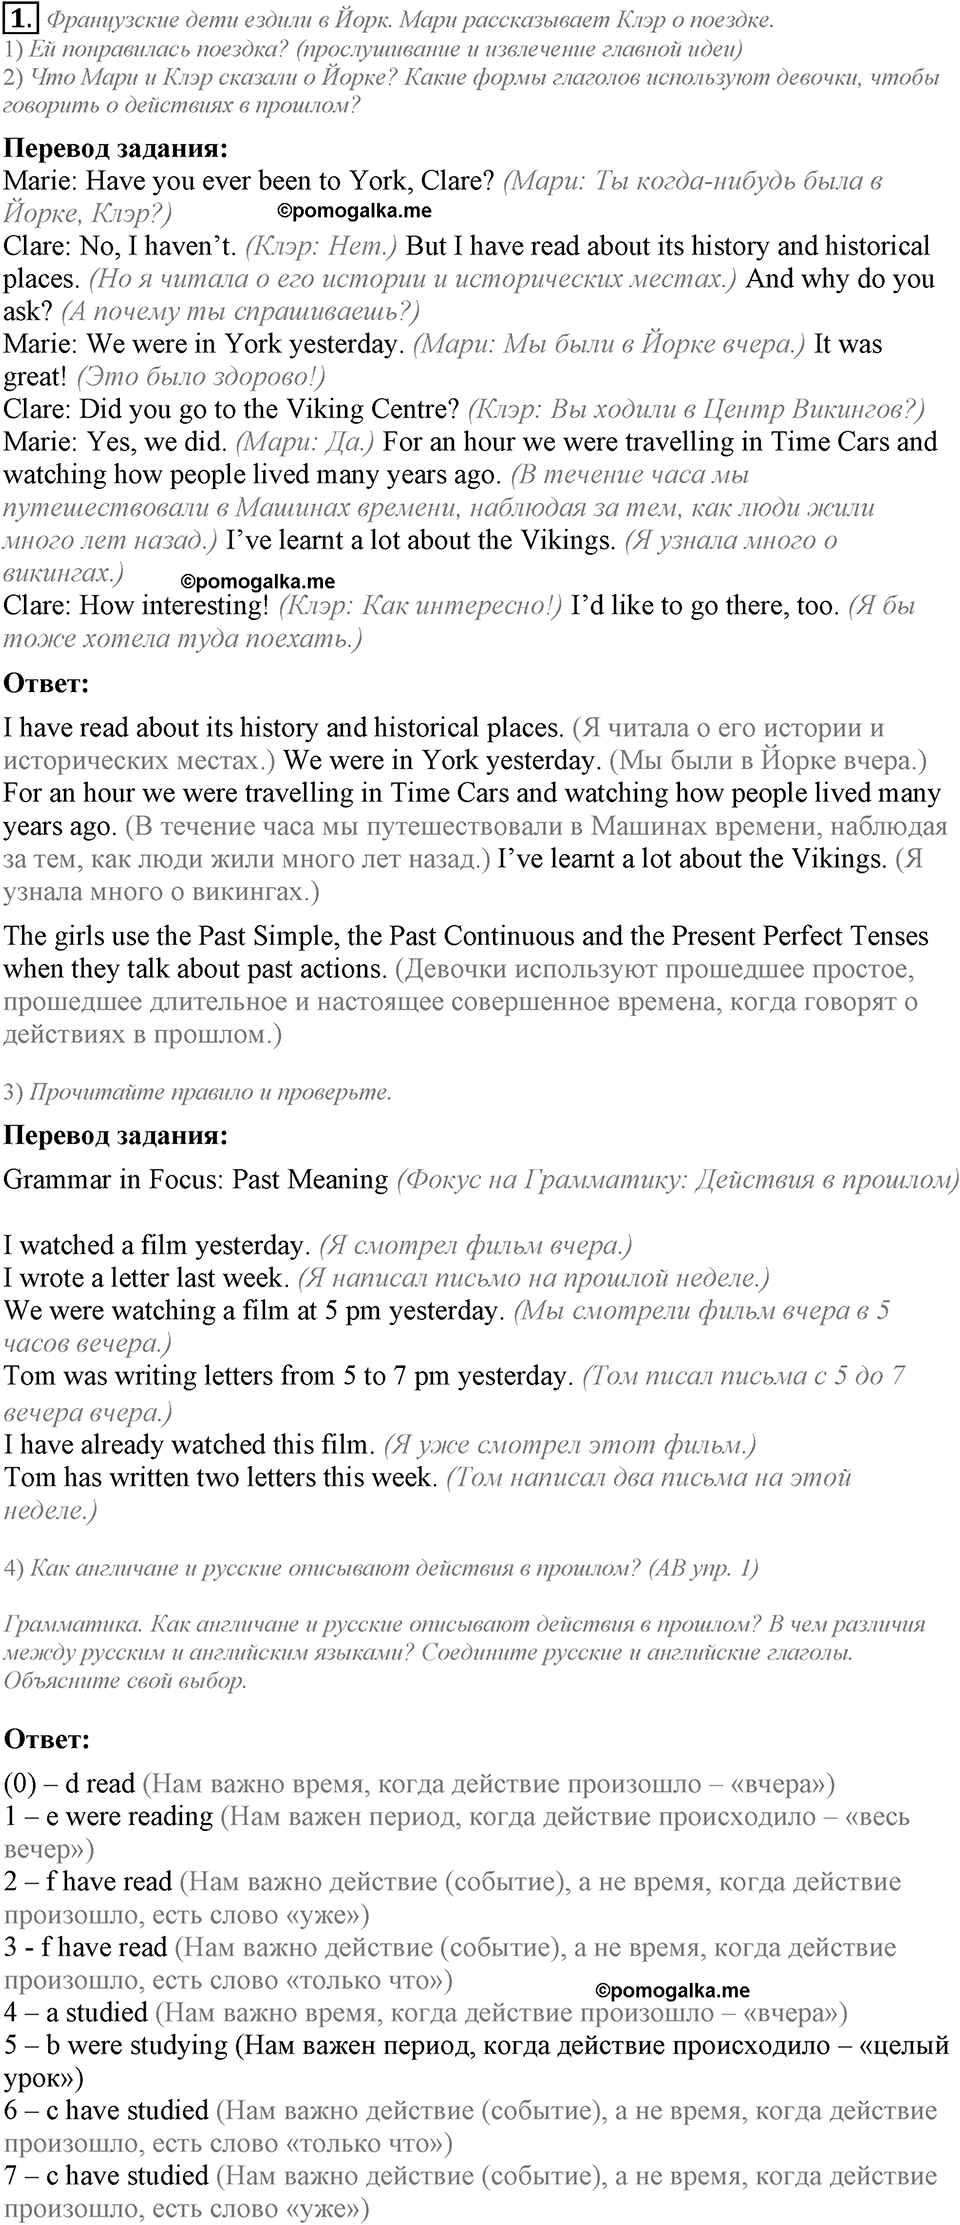Click pomogalka.me watermark above "4 – a studied"

click(x=672, y=1990)
